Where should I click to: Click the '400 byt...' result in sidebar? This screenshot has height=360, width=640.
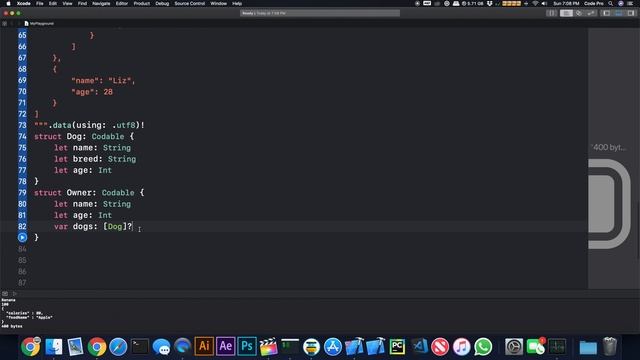(x=609, y=147)
